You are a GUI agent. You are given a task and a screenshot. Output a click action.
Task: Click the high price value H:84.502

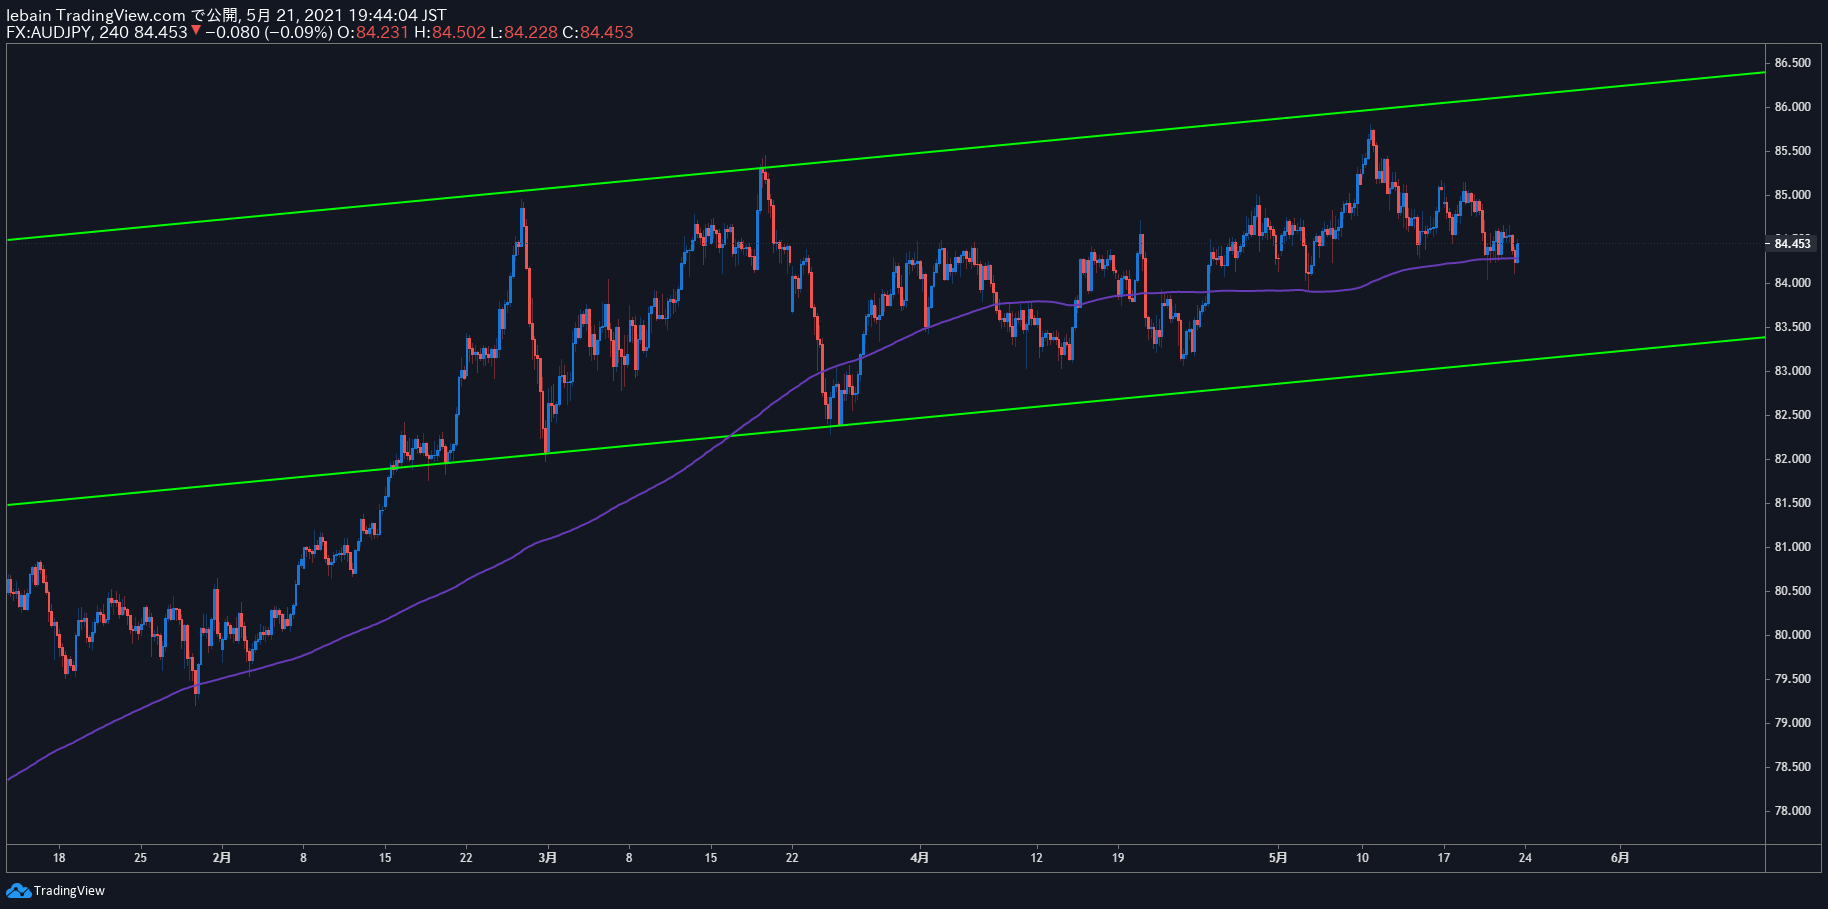450,32
